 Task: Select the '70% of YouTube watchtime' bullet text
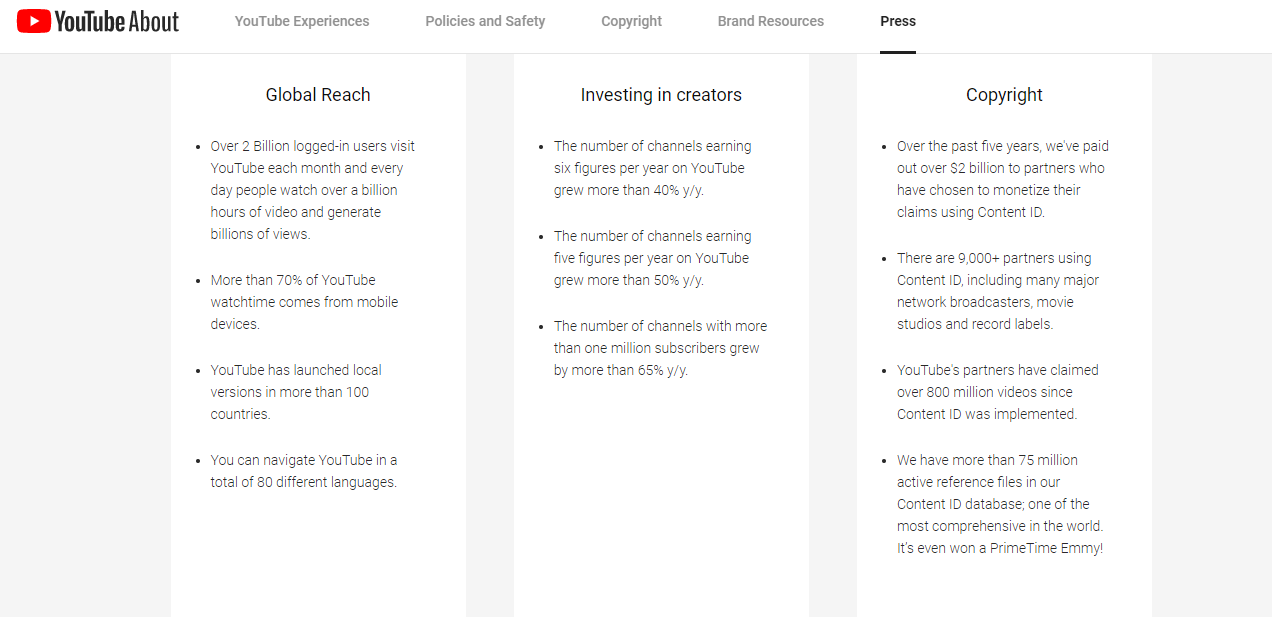point(304,302)
